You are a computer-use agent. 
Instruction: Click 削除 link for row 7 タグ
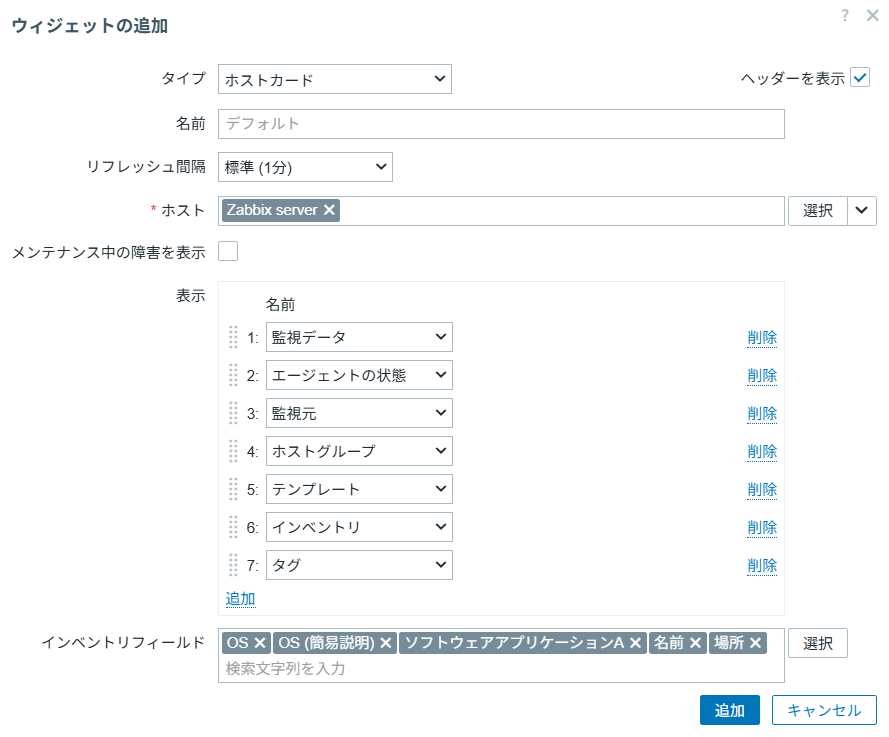coord(762,566)
